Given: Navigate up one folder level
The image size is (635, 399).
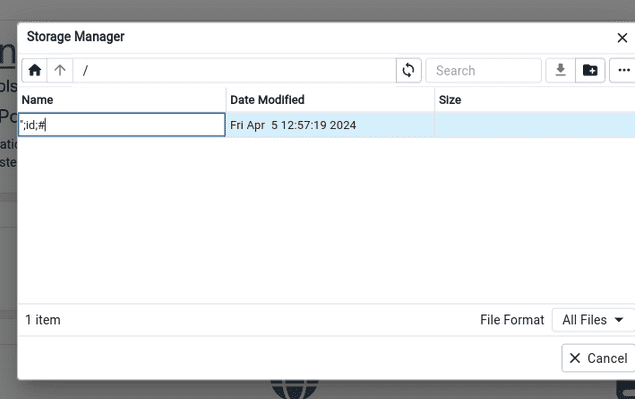Looking at the screenshot, I should coord(60,70).
